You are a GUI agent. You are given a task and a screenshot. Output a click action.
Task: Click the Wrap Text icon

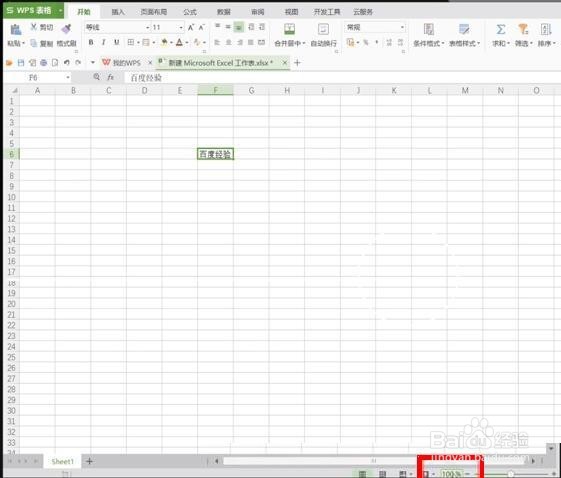click(323, 29)
